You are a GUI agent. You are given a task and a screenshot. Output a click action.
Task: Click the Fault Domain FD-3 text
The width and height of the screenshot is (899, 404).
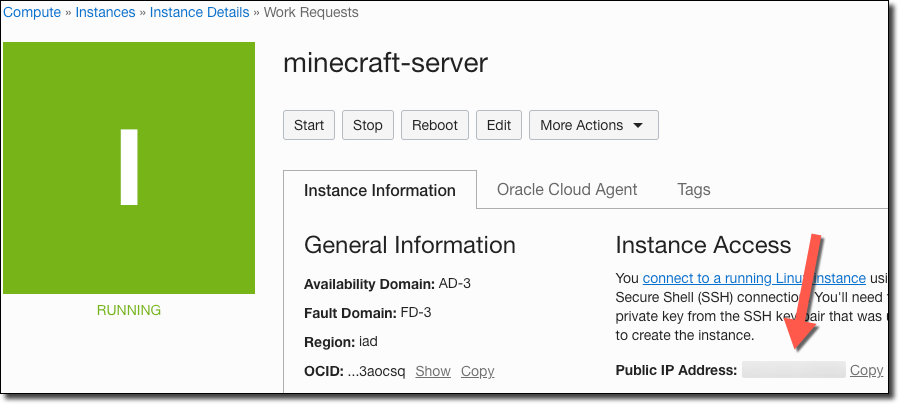pos(368,313)
